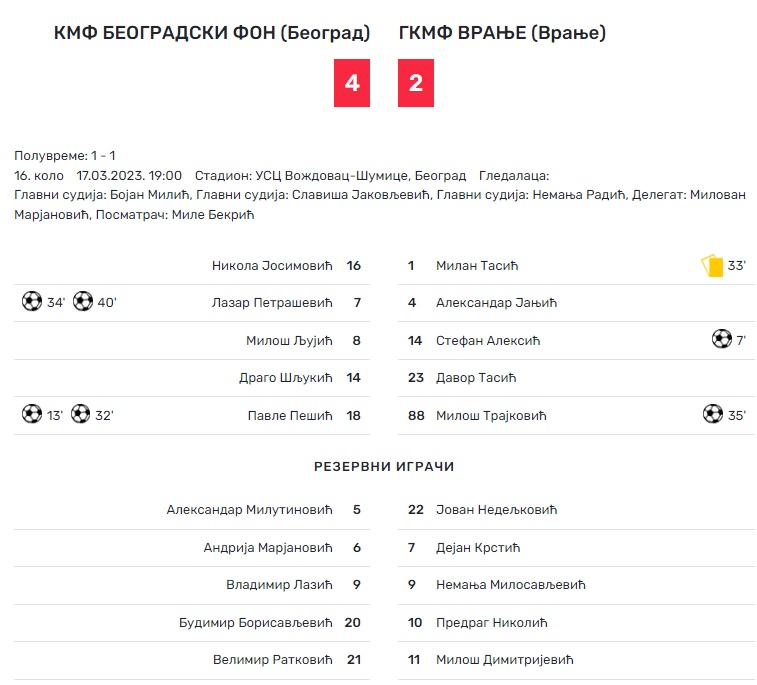This screenshot has height=685, width=757.
Task: Select reserve Милош Димитријевић
Action: coord(505,660)
